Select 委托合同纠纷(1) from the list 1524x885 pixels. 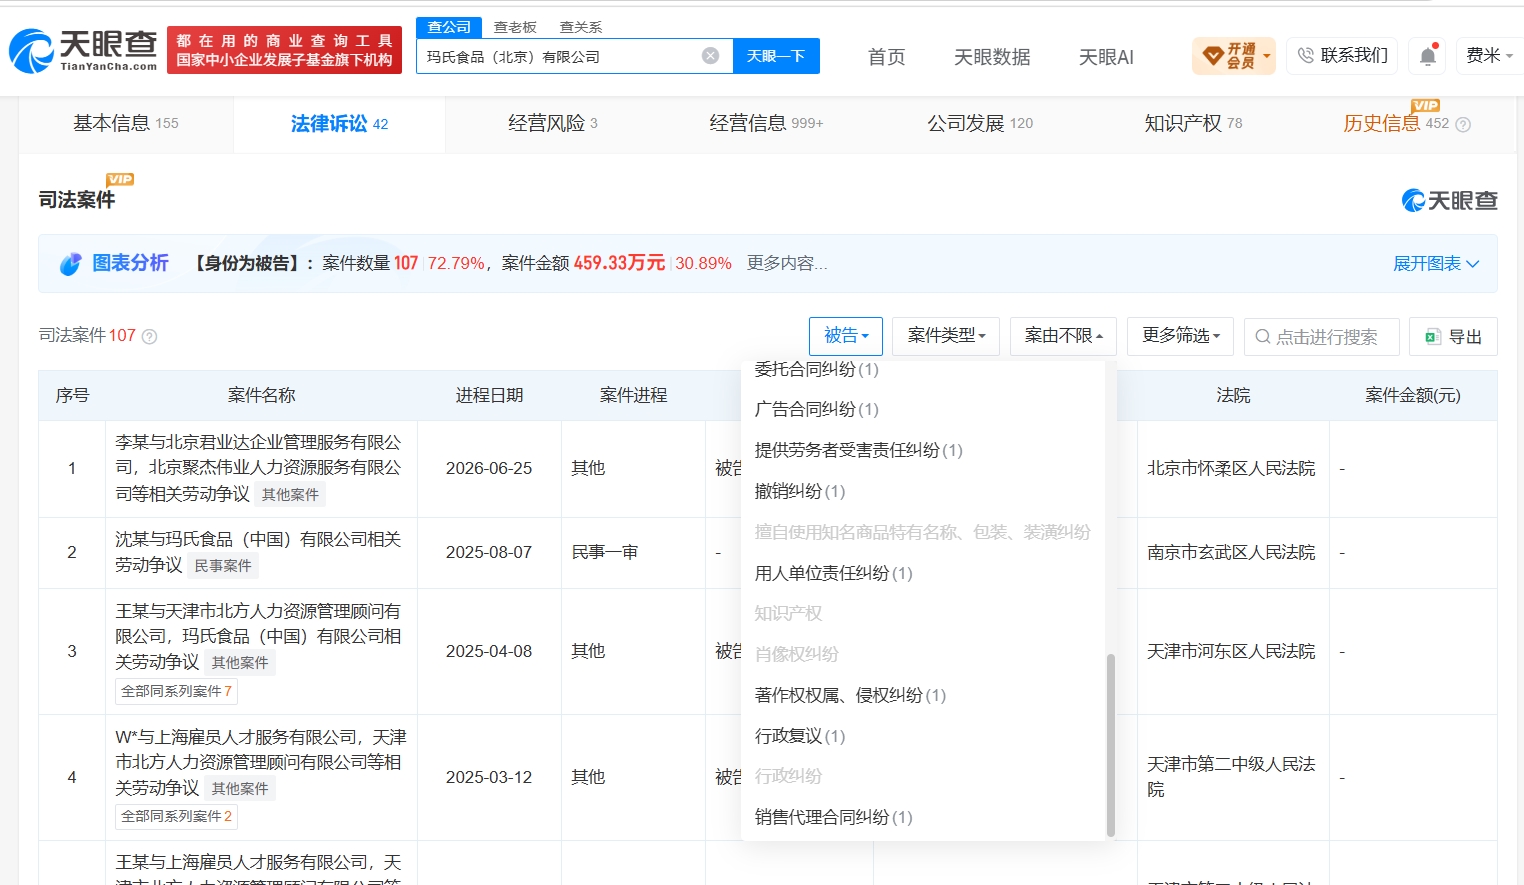pyautogui.click(x=816, y=369)
